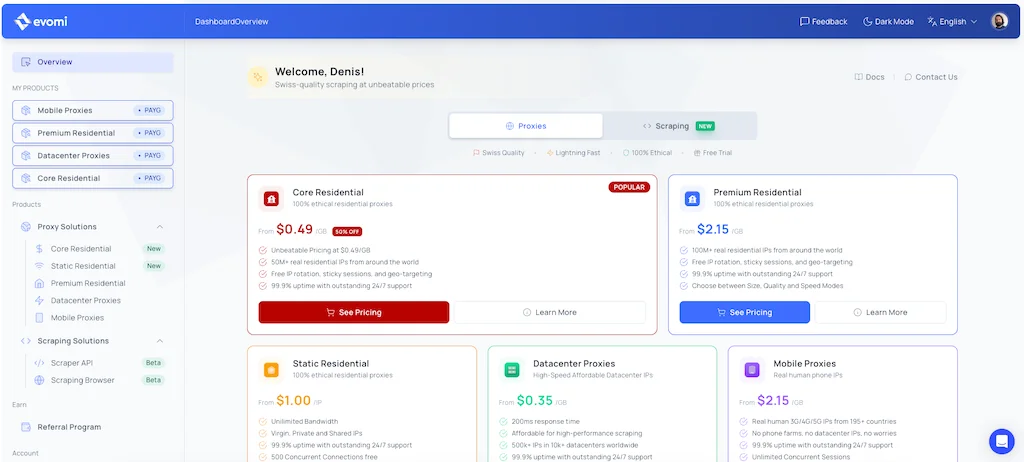Go to Referral Program in sidebar
The image size is (1024, 462).
(69, 427)
